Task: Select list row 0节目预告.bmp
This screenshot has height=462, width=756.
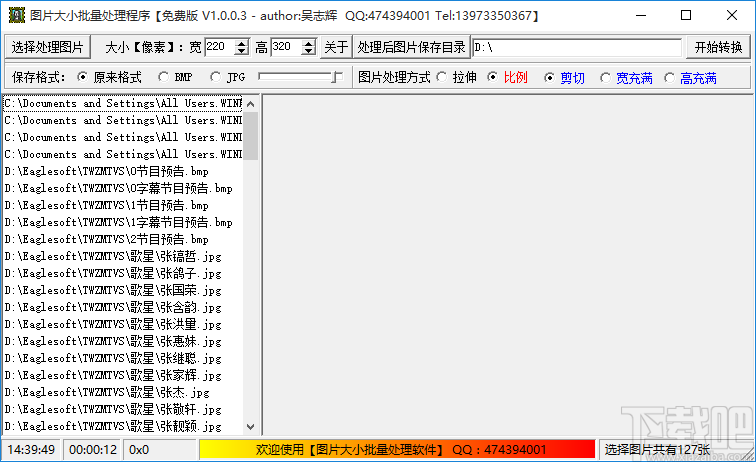Action: pos(123,171)
